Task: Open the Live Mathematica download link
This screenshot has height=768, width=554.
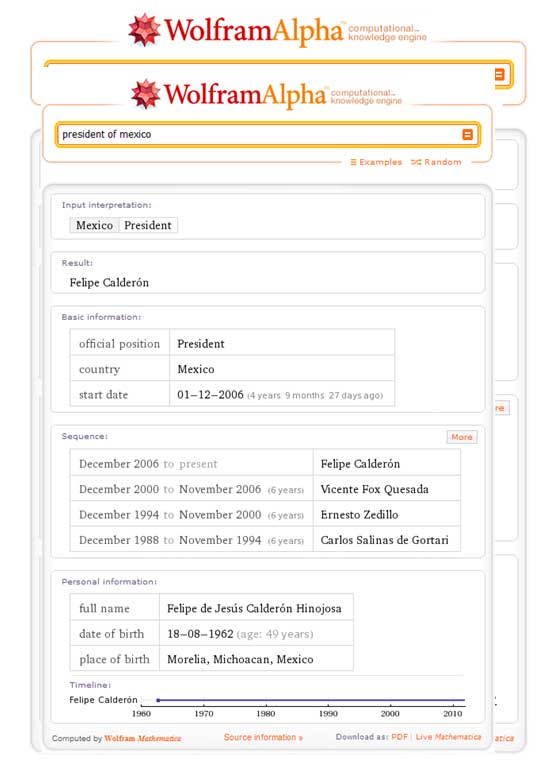Action: [448, 737]
